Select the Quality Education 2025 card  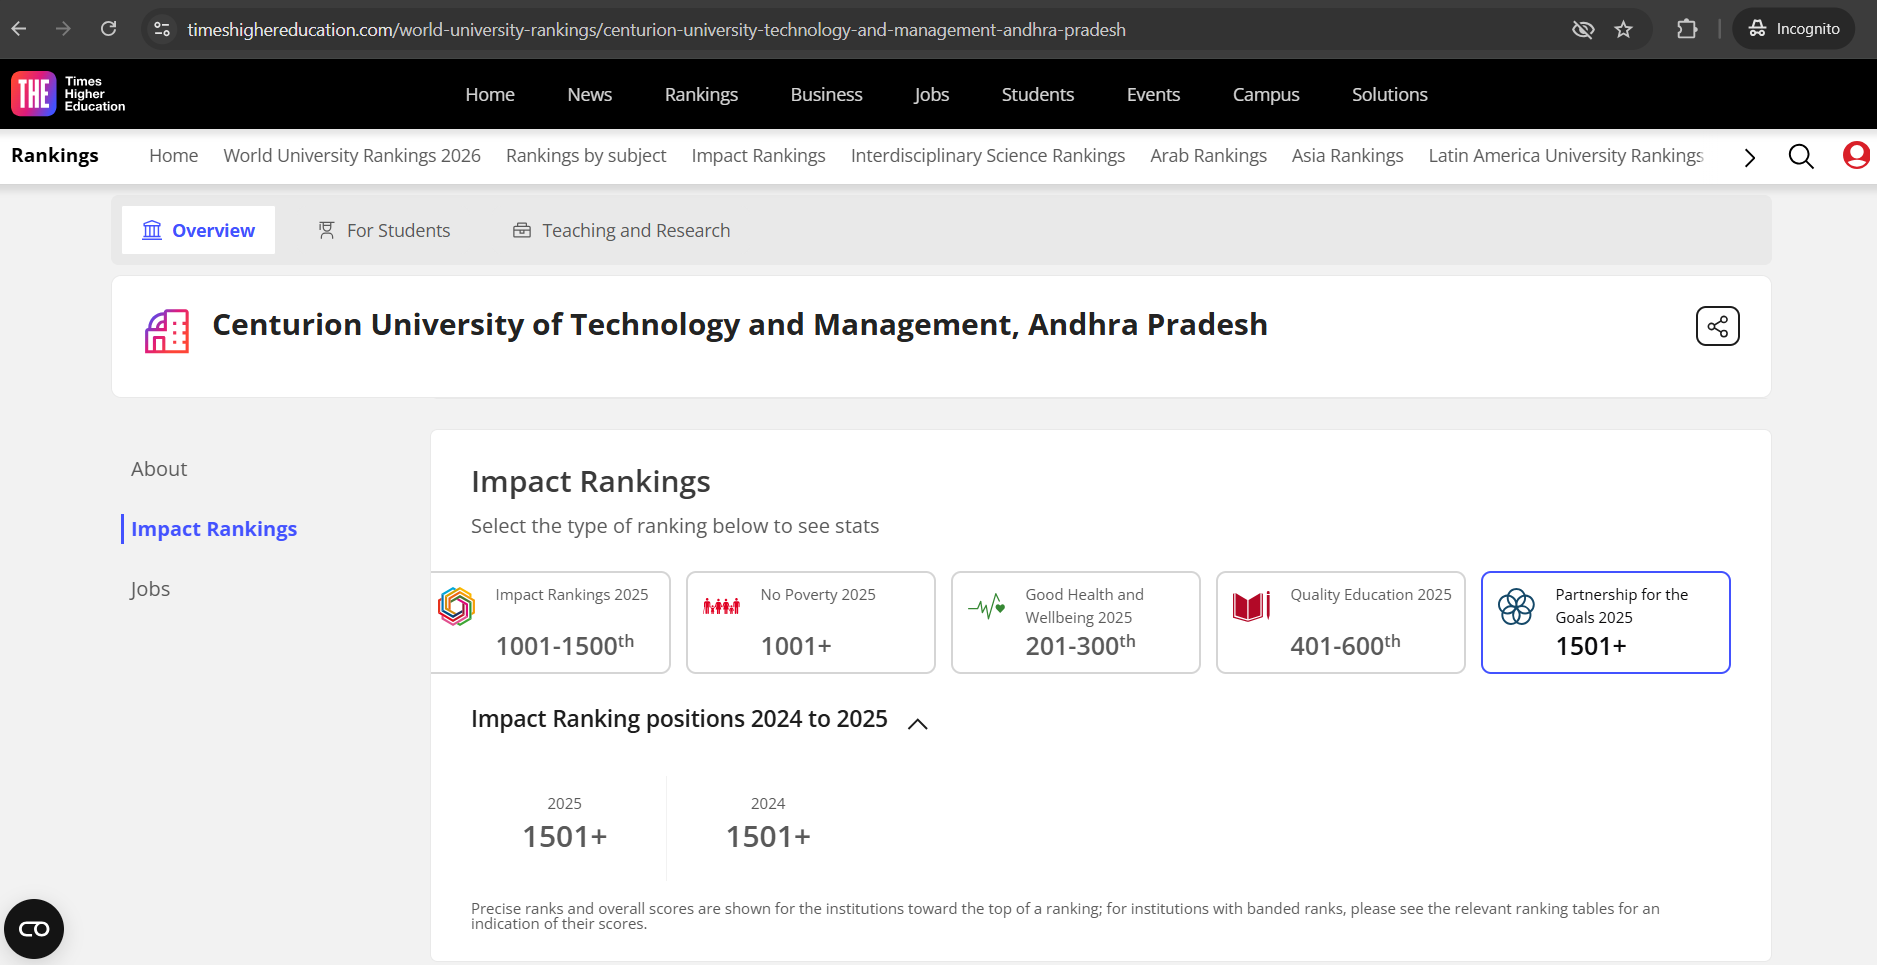point(1340,622)
